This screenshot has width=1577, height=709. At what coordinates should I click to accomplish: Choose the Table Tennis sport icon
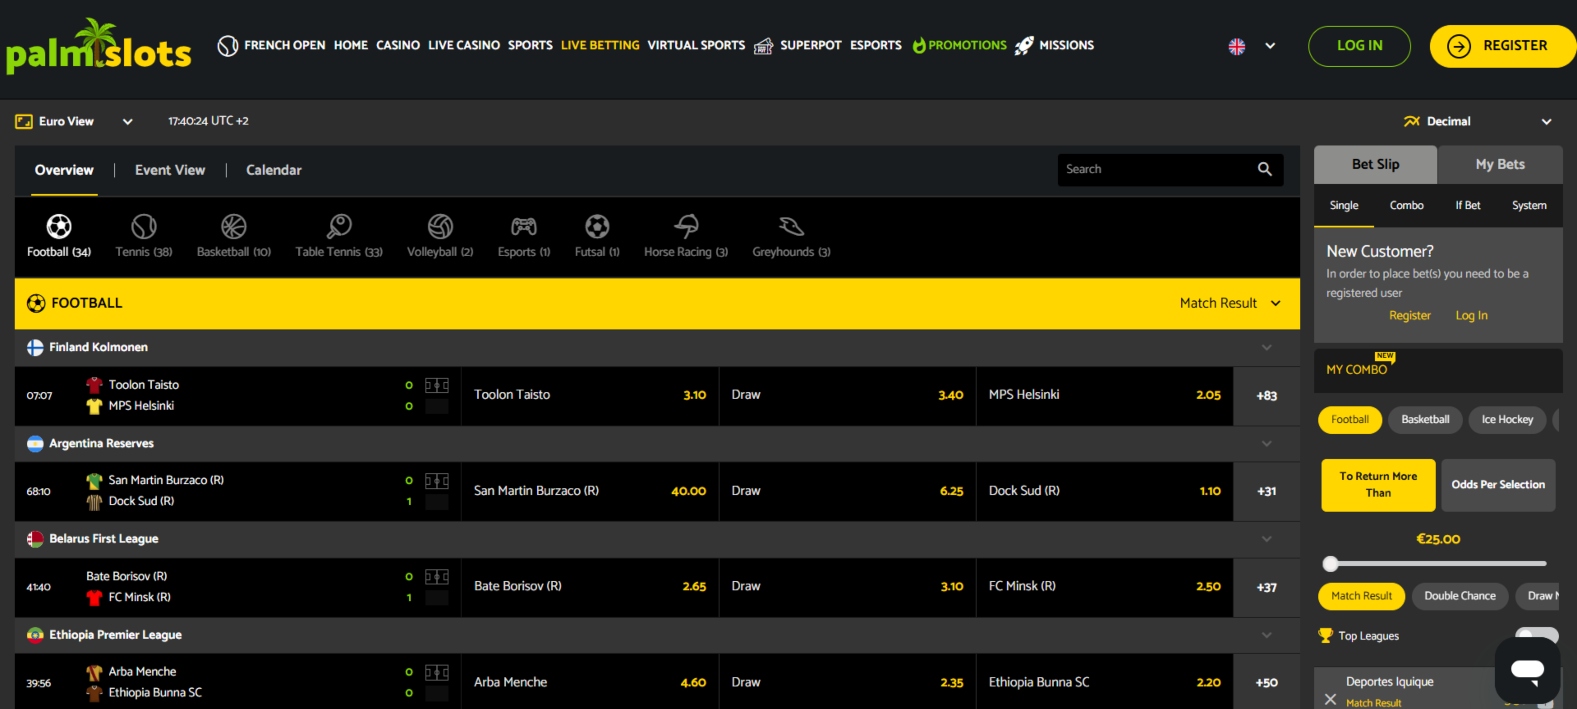(339, 226)
